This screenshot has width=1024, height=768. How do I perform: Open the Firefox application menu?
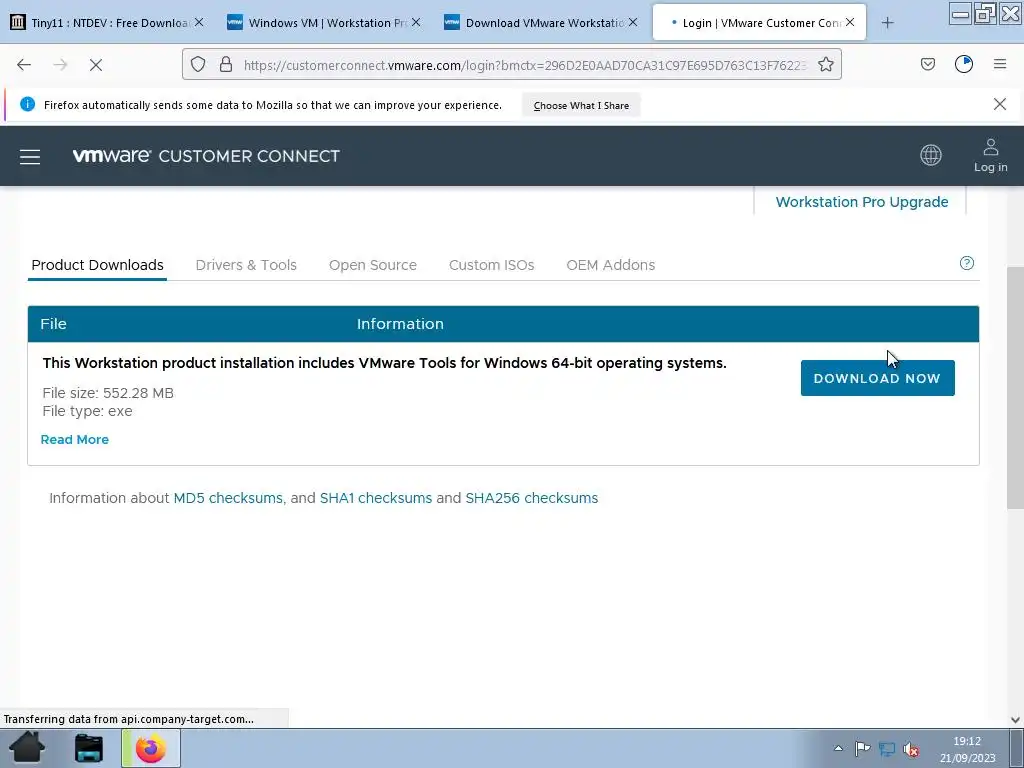[1000, 64]
